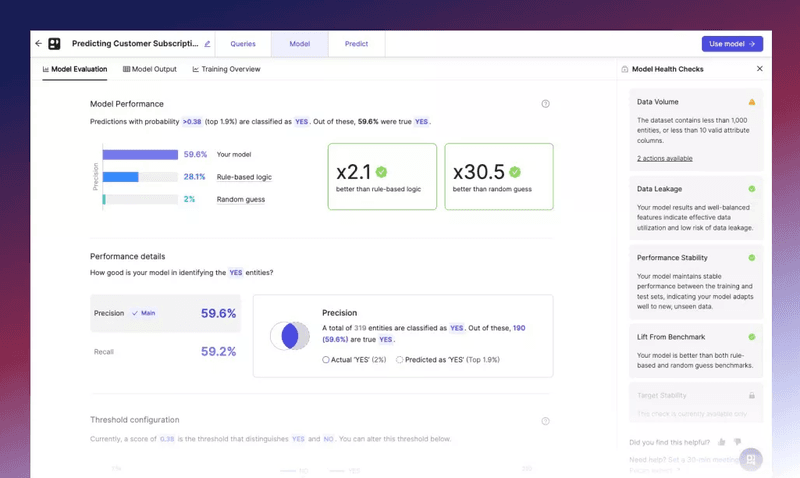Click the Your model 59.6% precision bar
This screenshot has width=800, height=478.
pyautogui.click(x=140, y=155)
